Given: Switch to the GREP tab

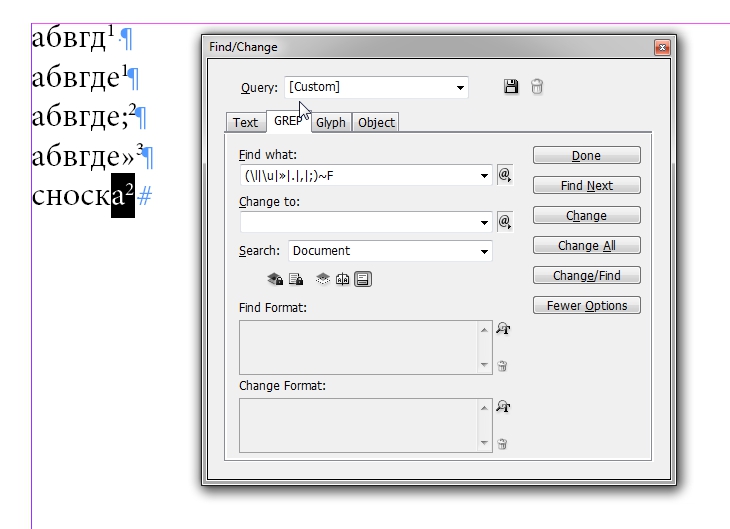Looking at the screenshot, I should [x=288, y=121].
